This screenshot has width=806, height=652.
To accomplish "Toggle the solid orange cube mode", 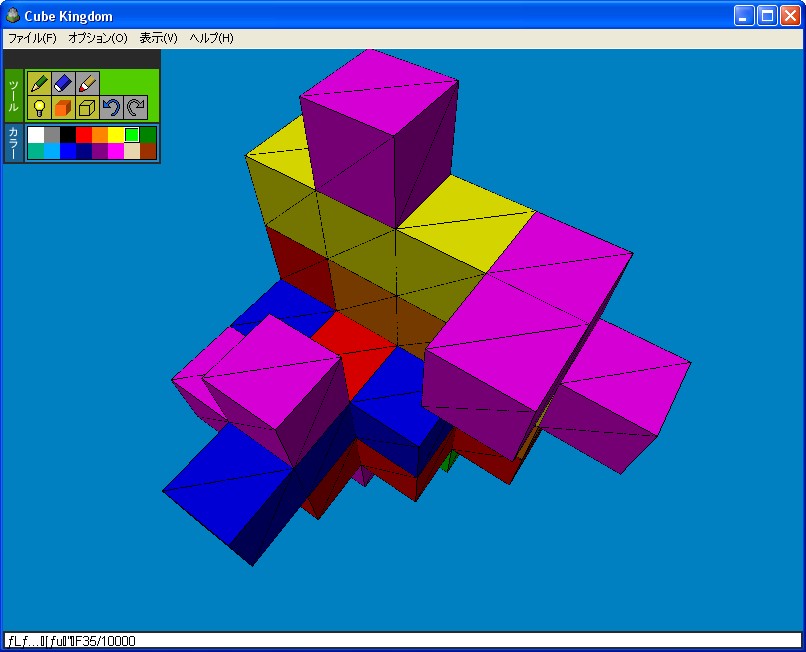I will tap(63, 108).
